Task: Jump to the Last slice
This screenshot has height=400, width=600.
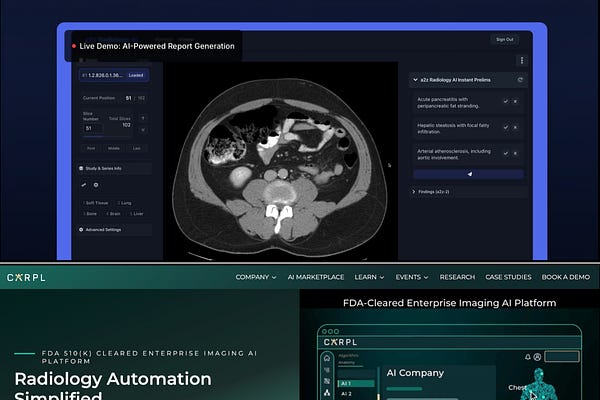Action: [137, 149]
